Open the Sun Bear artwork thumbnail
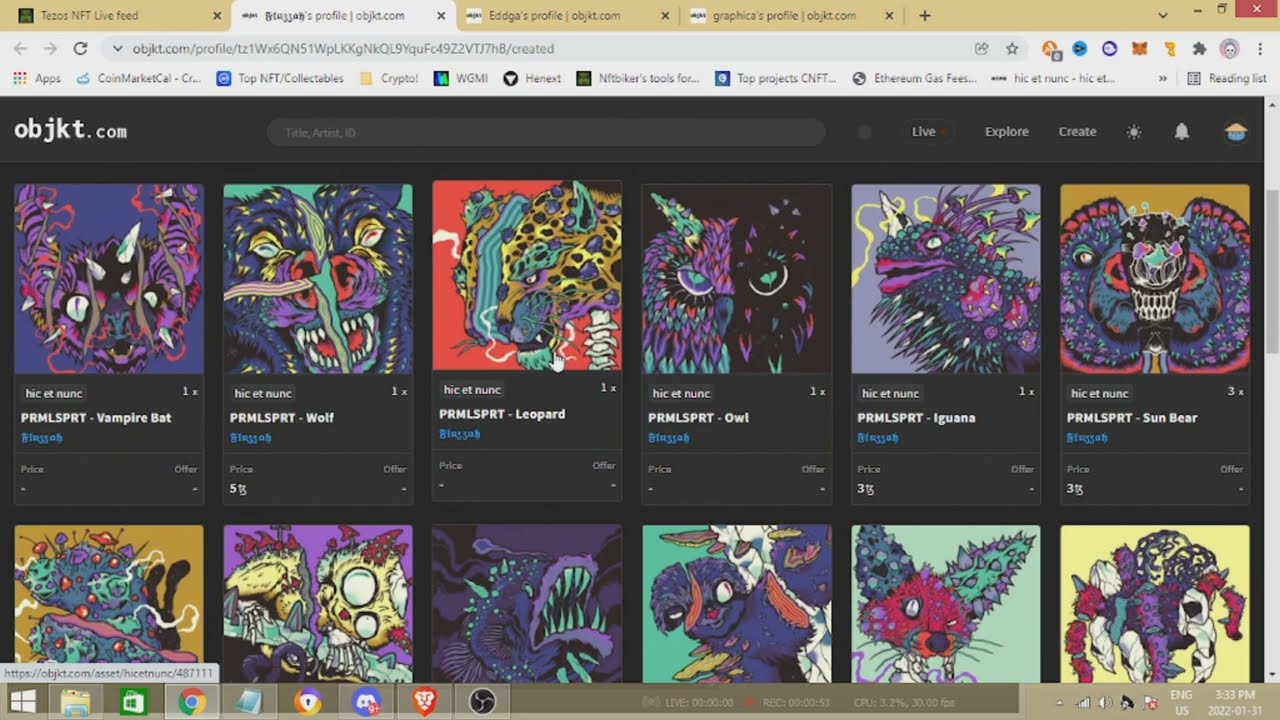The image size is (1280, 720). click(x=1155, y=278)
